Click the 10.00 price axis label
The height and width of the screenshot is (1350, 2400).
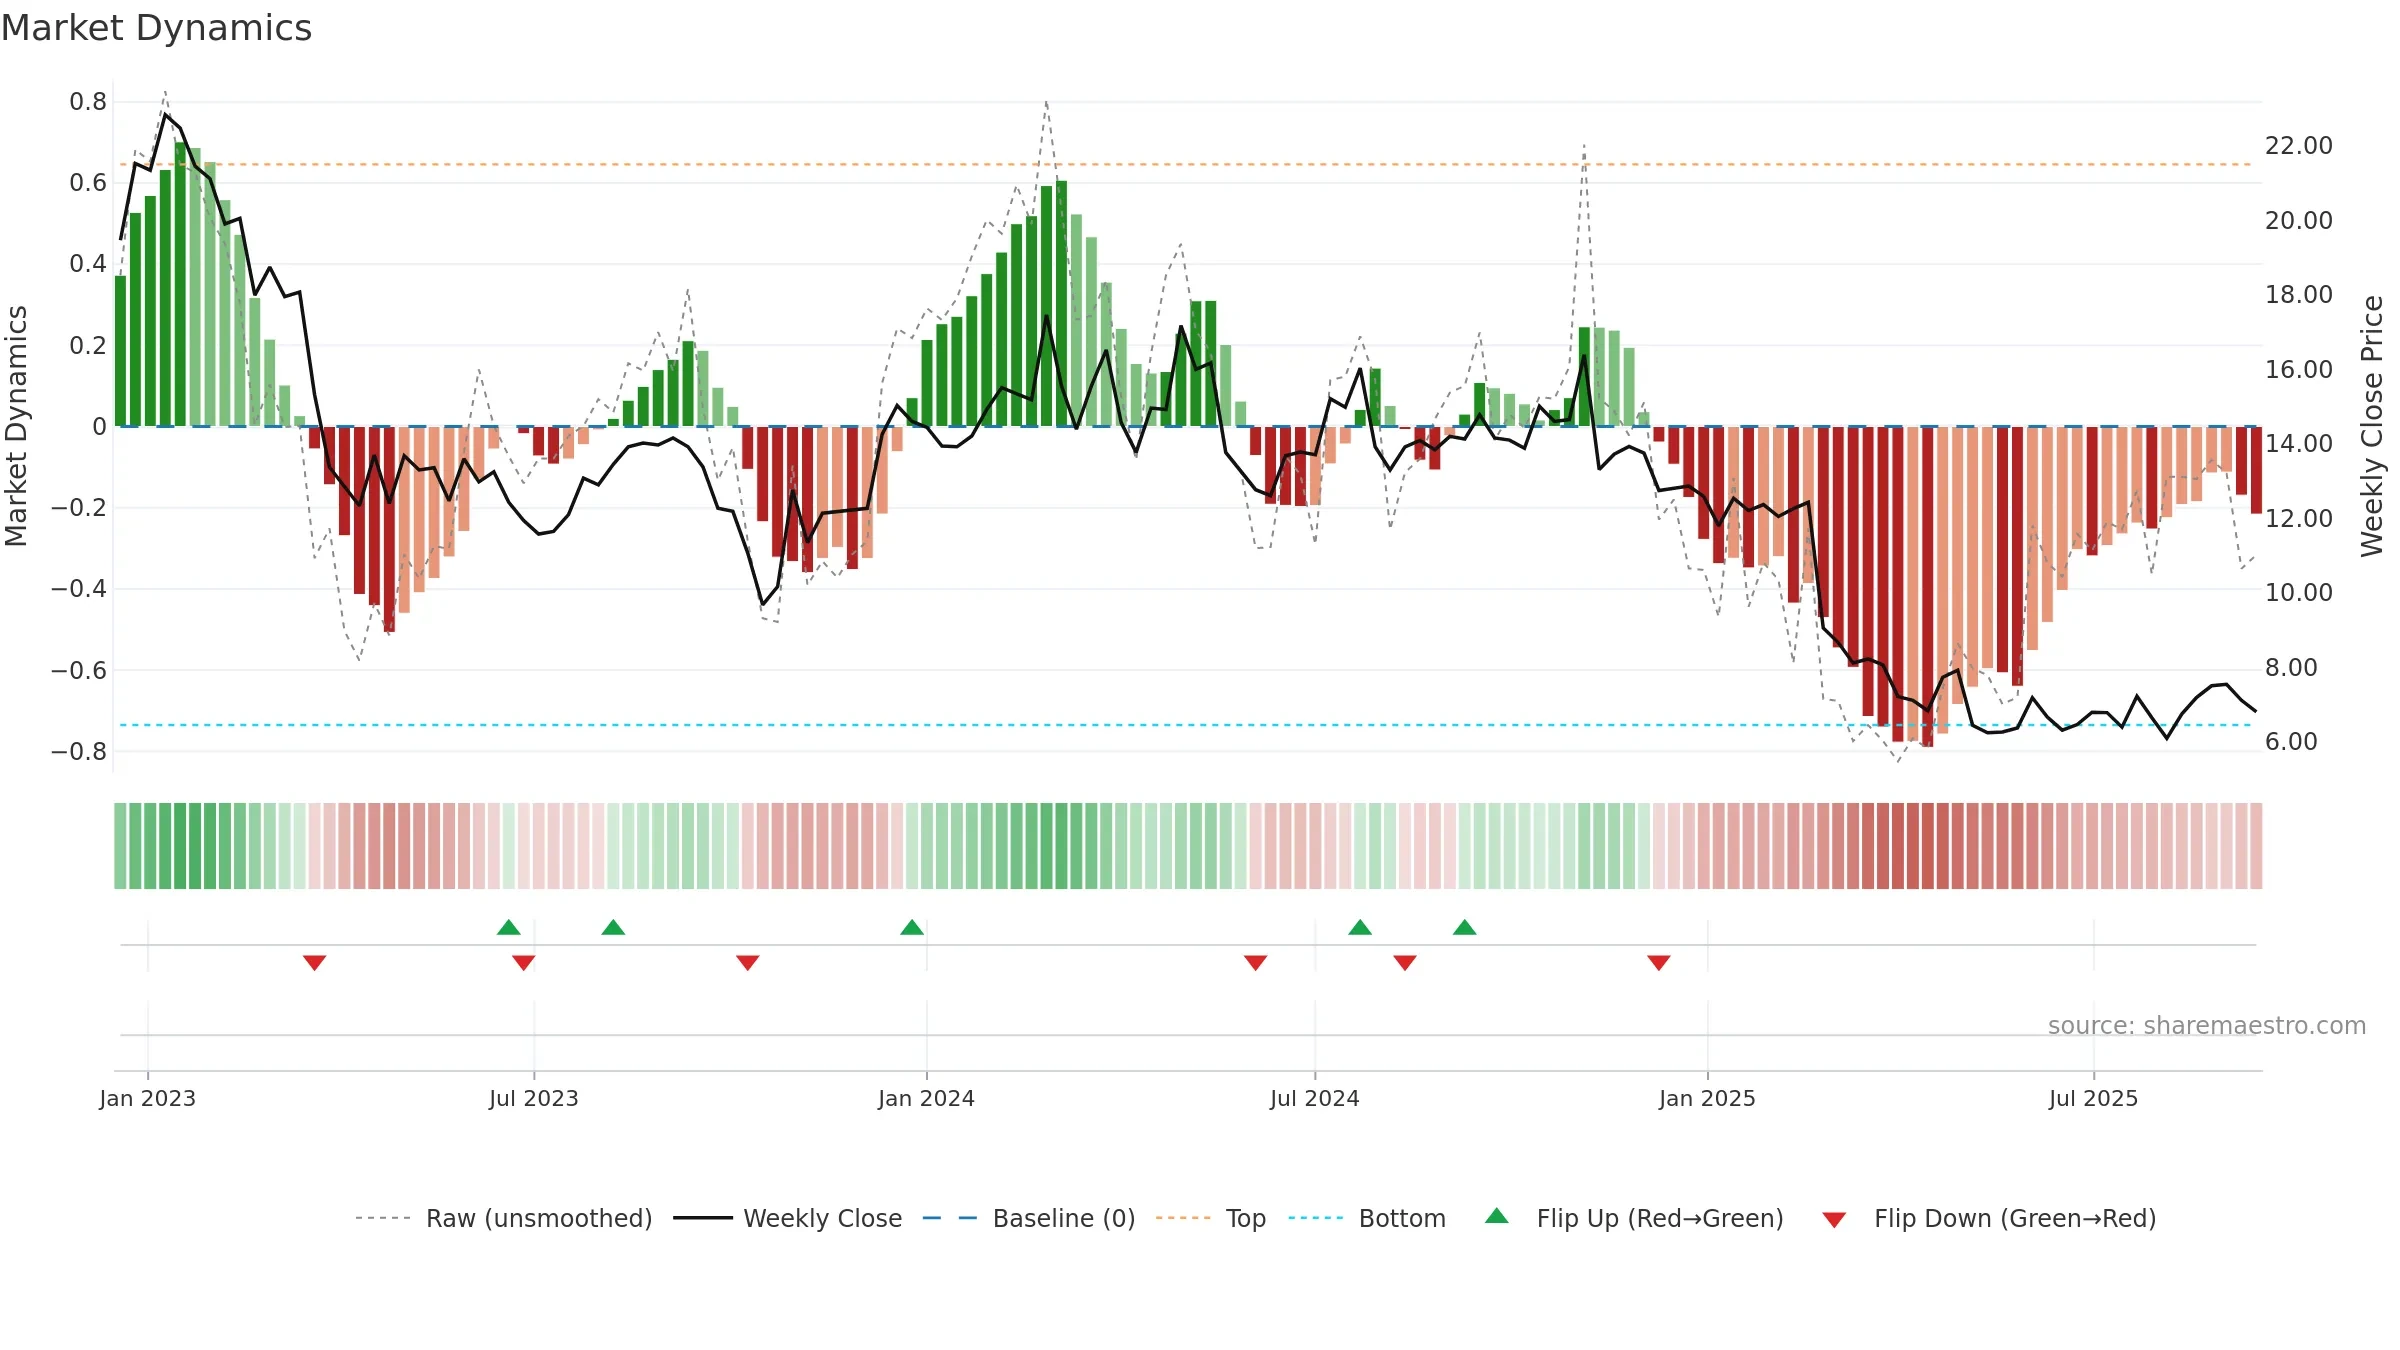(2299, 593)
